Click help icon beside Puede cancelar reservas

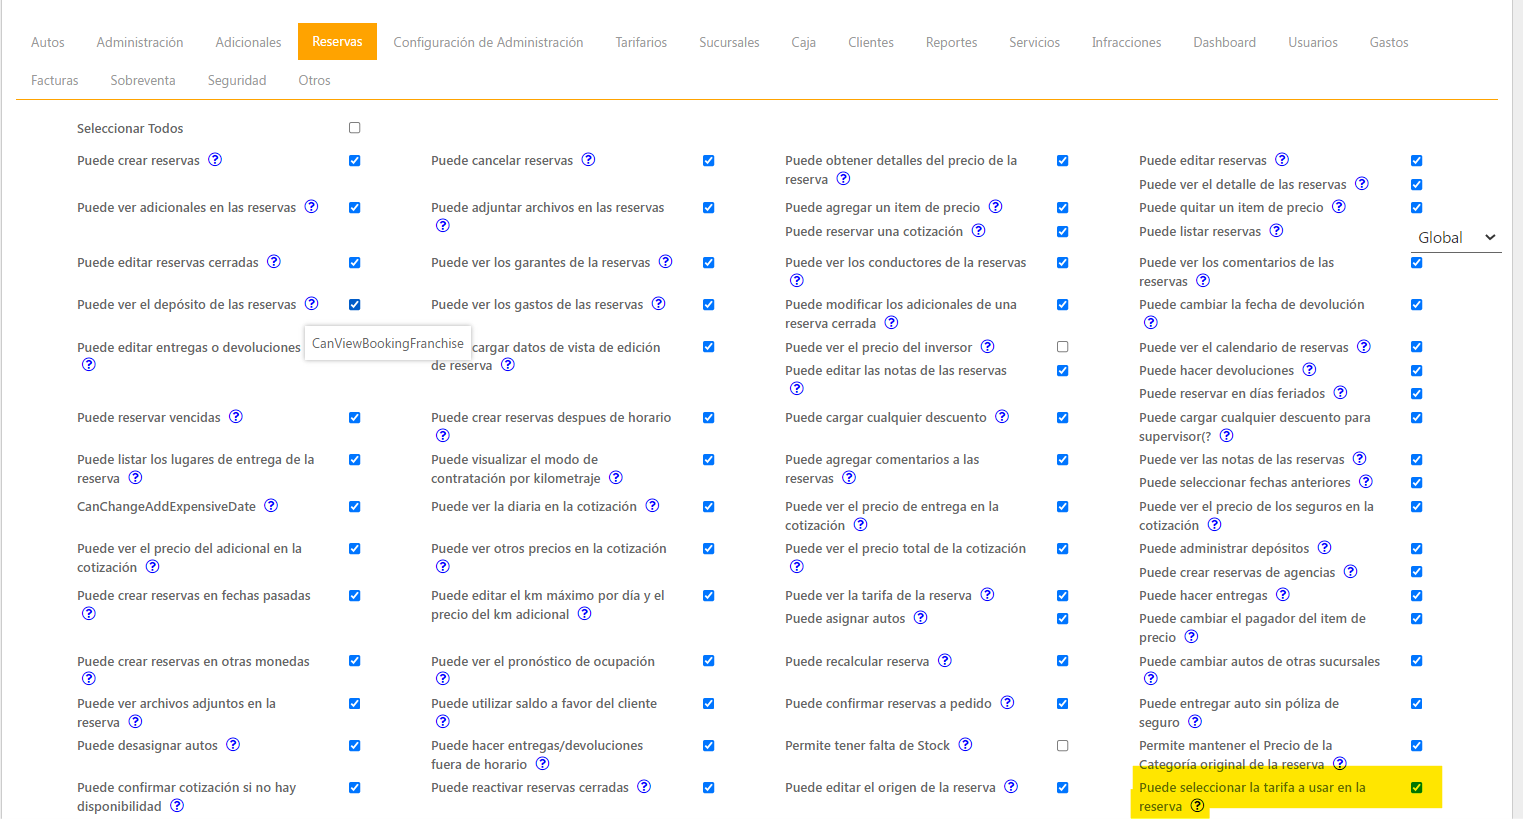pyautogui.click(x=588, y=160)
